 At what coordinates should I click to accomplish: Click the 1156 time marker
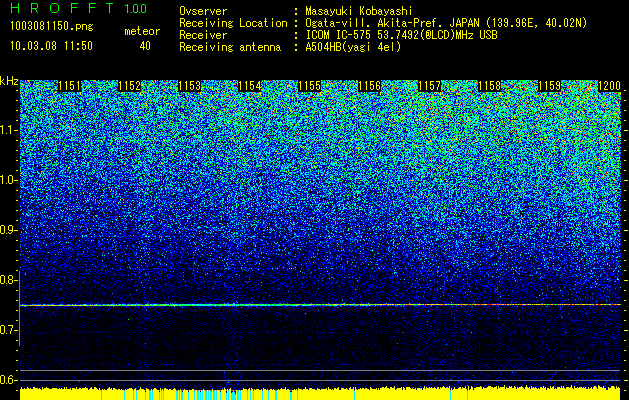click(369, 86)
